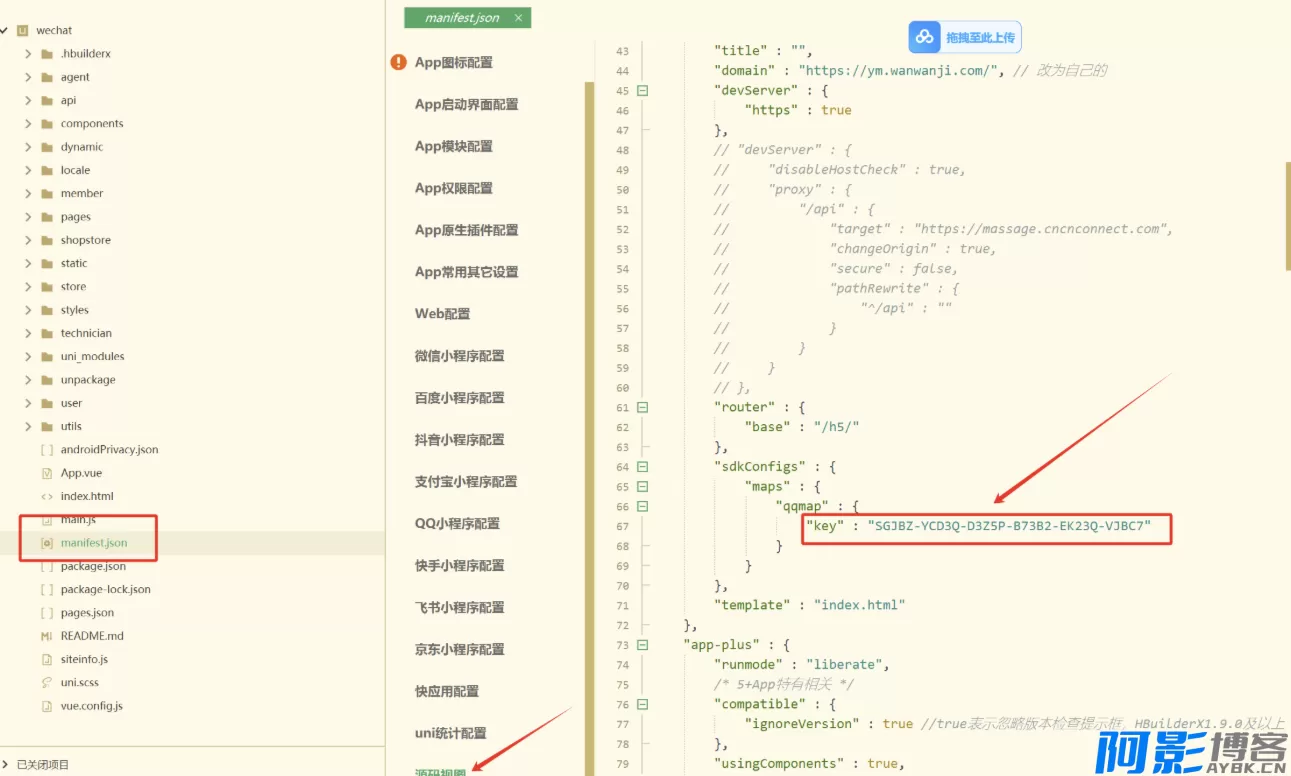
Task: Open App权限配置 section
Action: click(x=453, y=188)
